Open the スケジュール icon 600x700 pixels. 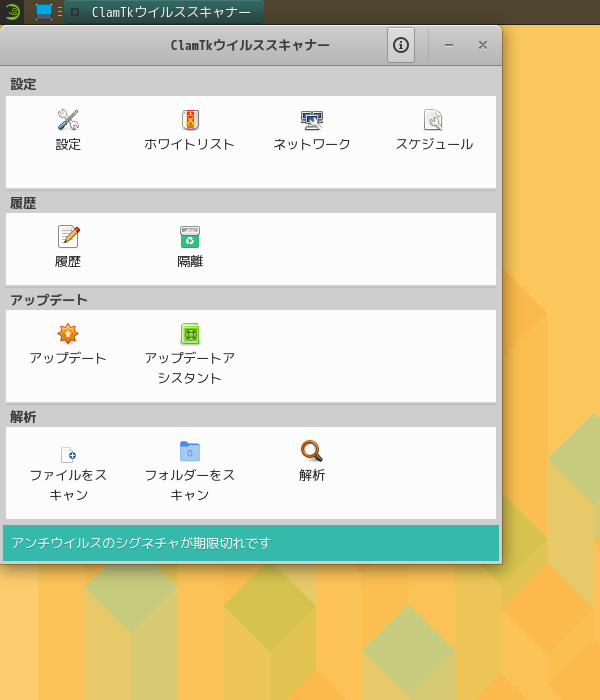(433, 120)
